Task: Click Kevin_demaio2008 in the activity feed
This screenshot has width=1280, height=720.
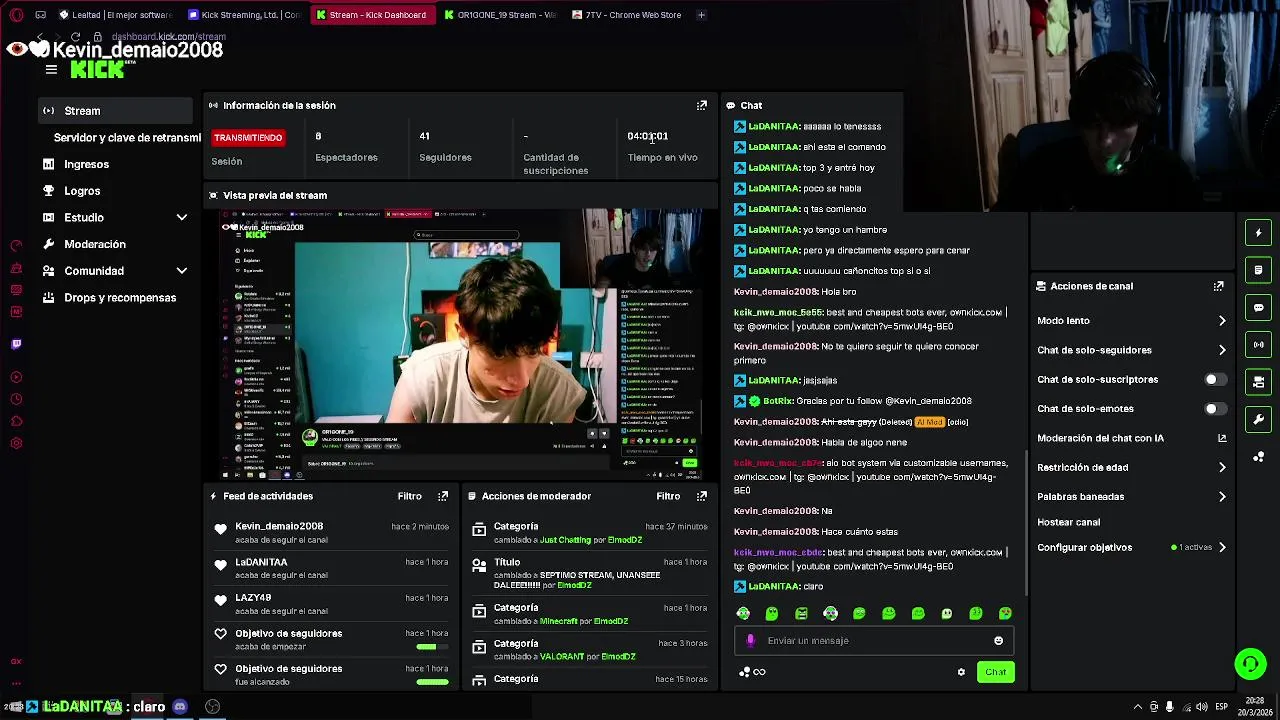Action: pyautogui.click(x=279, y=526)
